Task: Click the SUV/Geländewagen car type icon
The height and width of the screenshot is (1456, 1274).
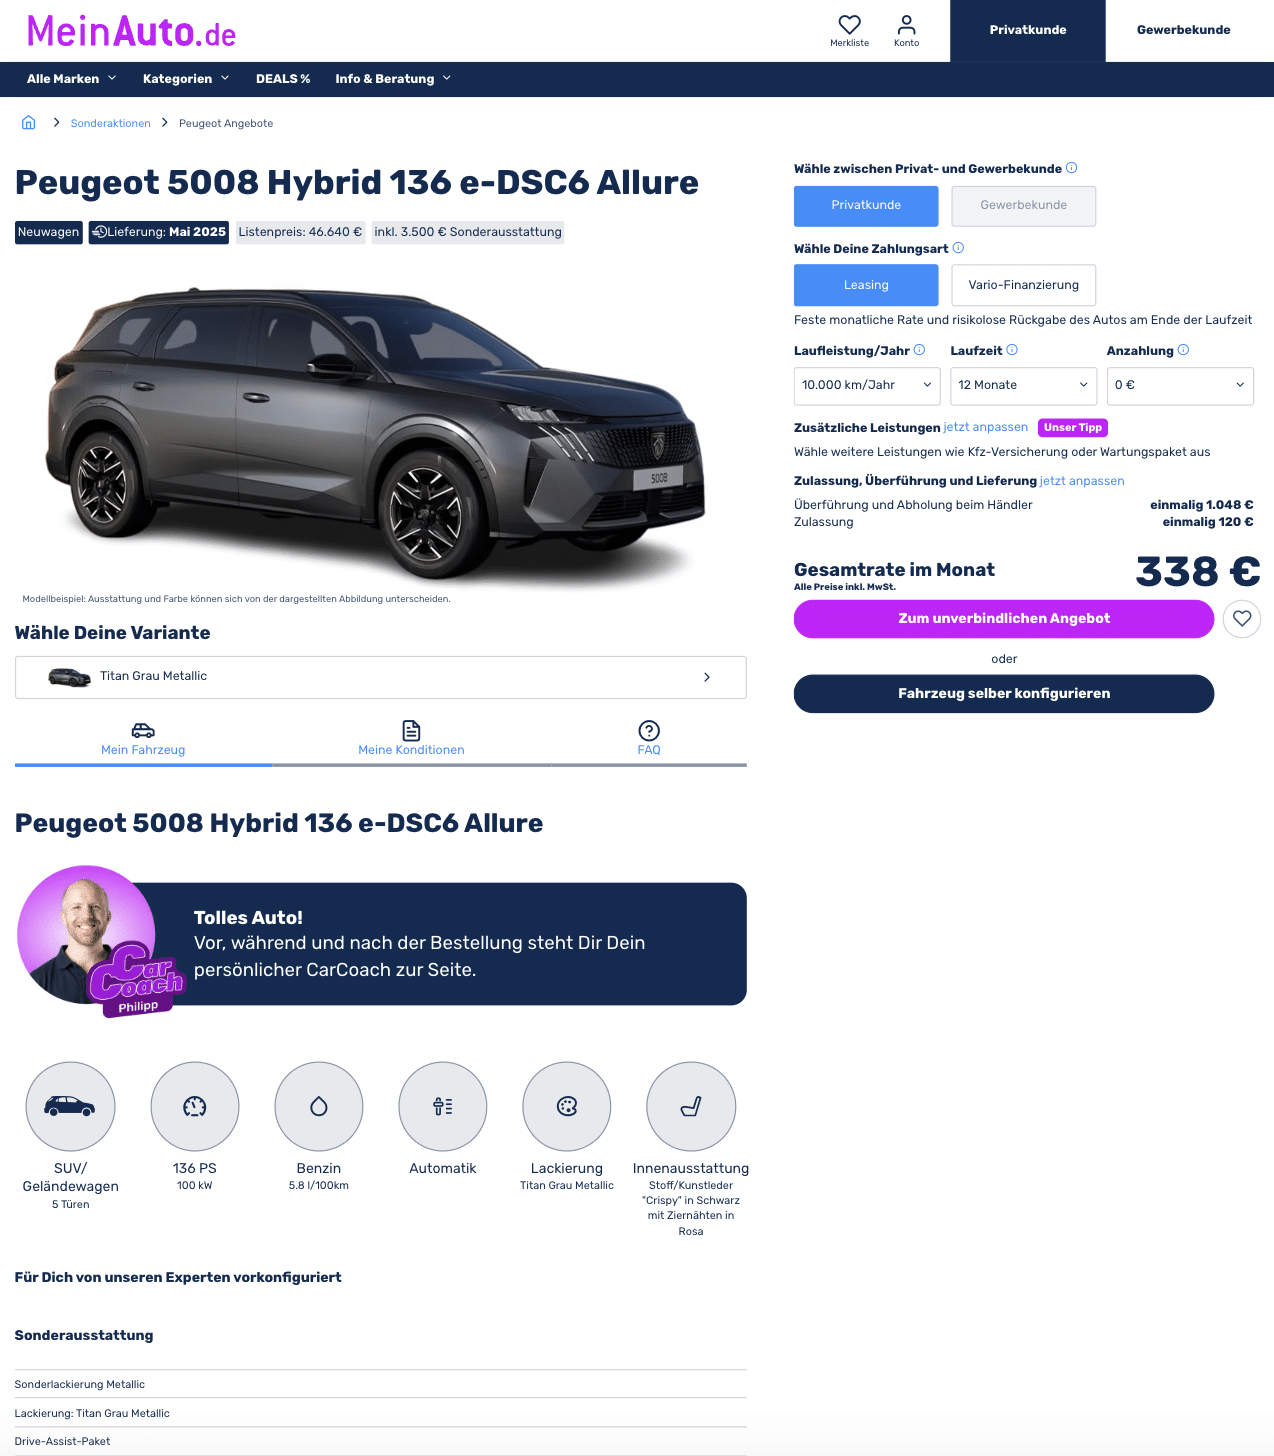Action: pos(70,1107)
